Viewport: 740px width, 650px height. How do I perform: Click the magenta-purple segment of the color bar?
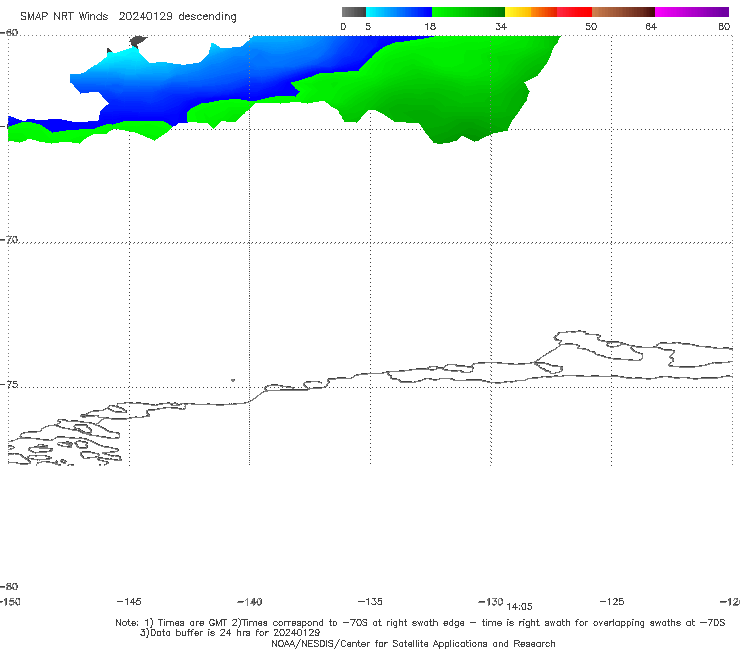[x=692, y=12]
